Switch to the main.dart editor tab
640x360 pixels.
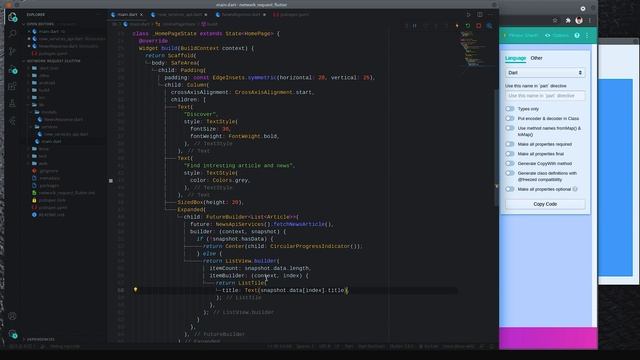(127, 15)
